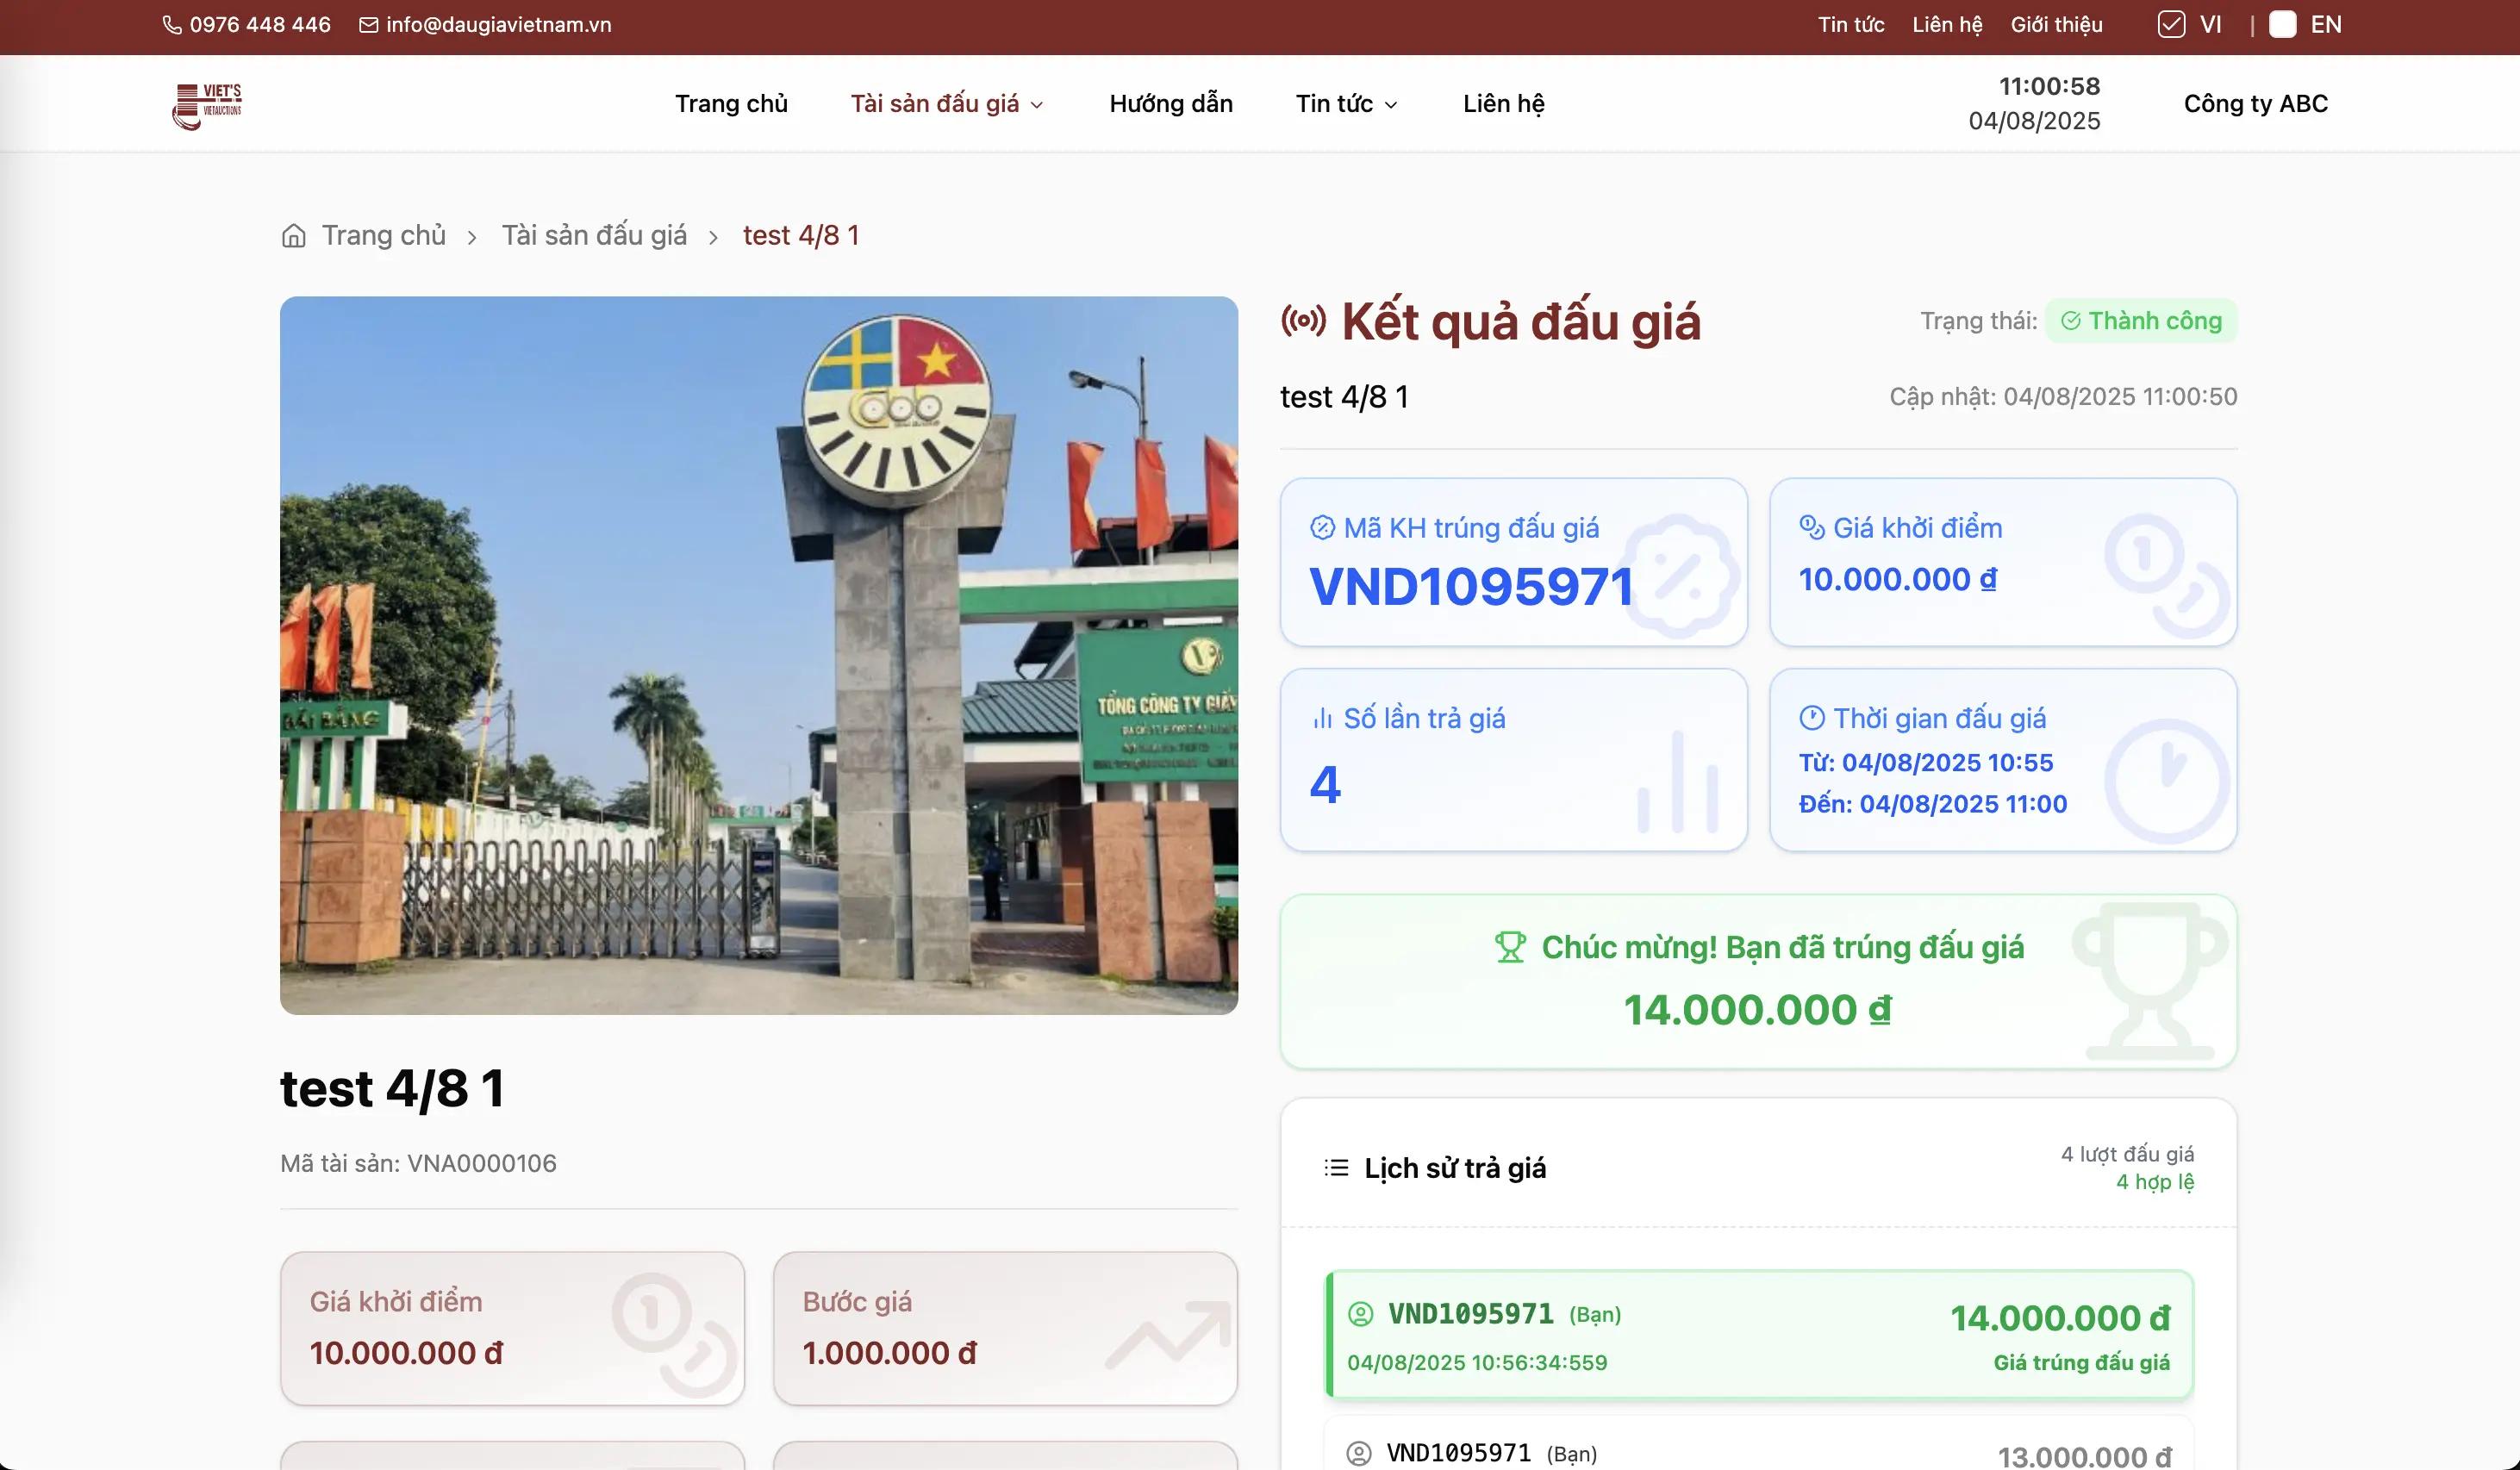
Task: Click the check icon in the Thành công badge
Action: point(2071,321)
